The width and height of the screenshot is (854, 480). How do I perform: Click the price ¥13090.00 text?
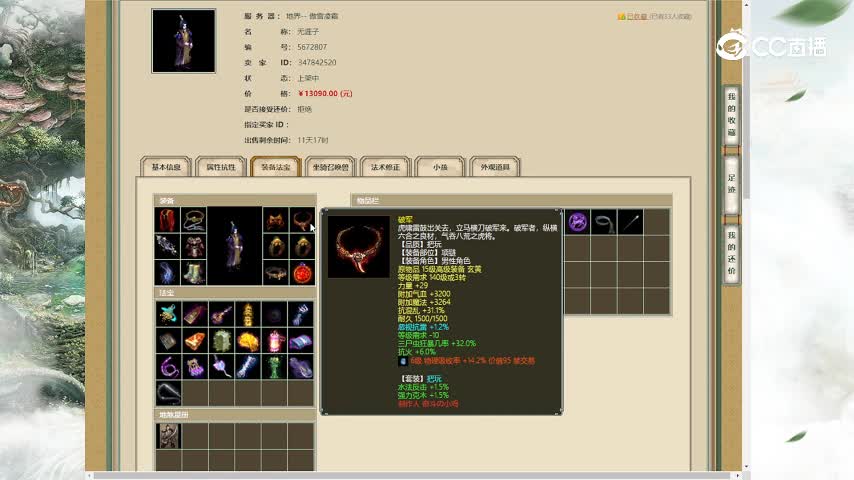(x=325, y=94)
